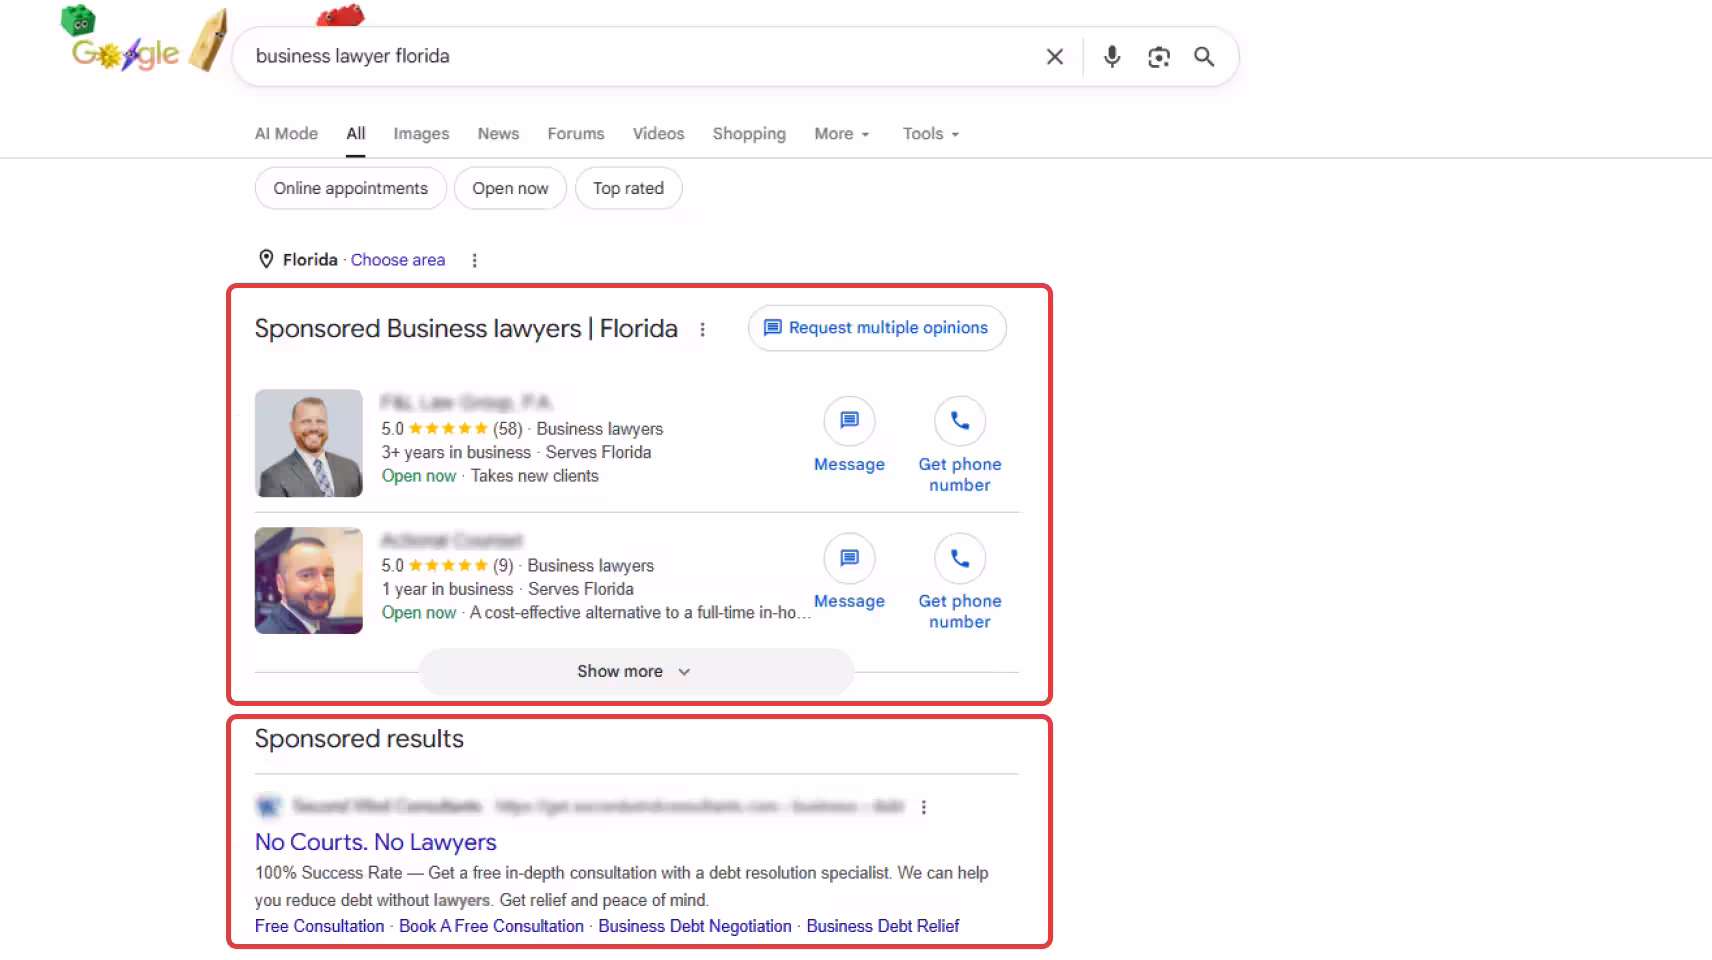The width and height of the screenshot is (1712, 960).
Task: Apply Top rated filter chip
Action: point(628,189)
